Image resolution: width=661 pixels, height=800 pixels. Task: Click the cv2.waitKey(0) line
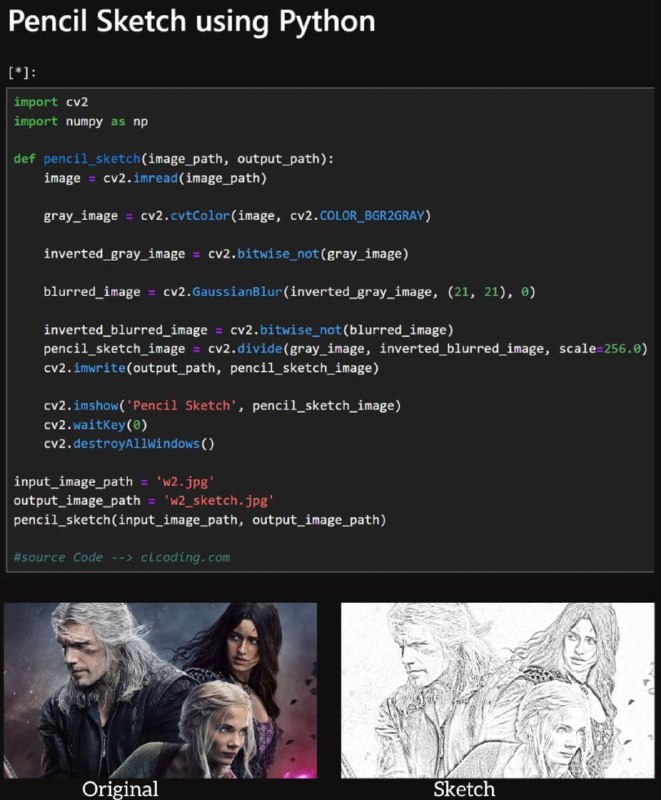[x=95, y=424]
